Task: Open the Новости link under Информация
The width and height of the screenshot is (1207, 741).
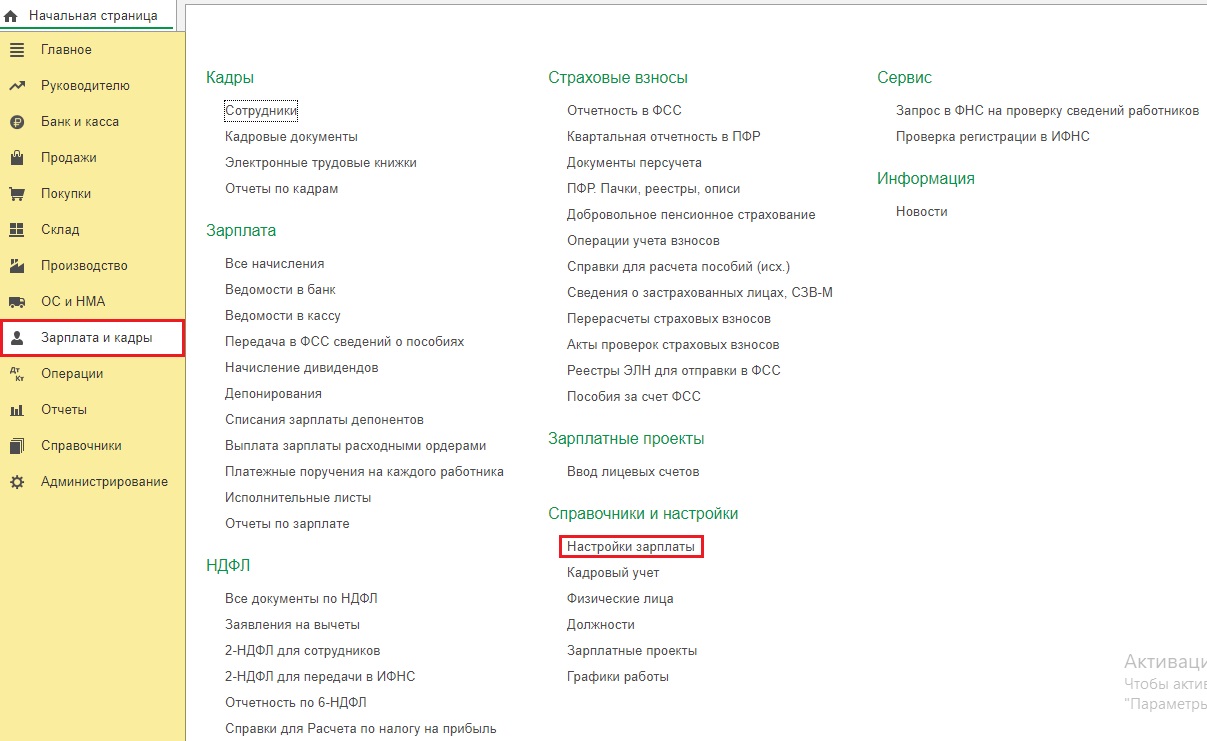Action: click(x=921, y=212)
